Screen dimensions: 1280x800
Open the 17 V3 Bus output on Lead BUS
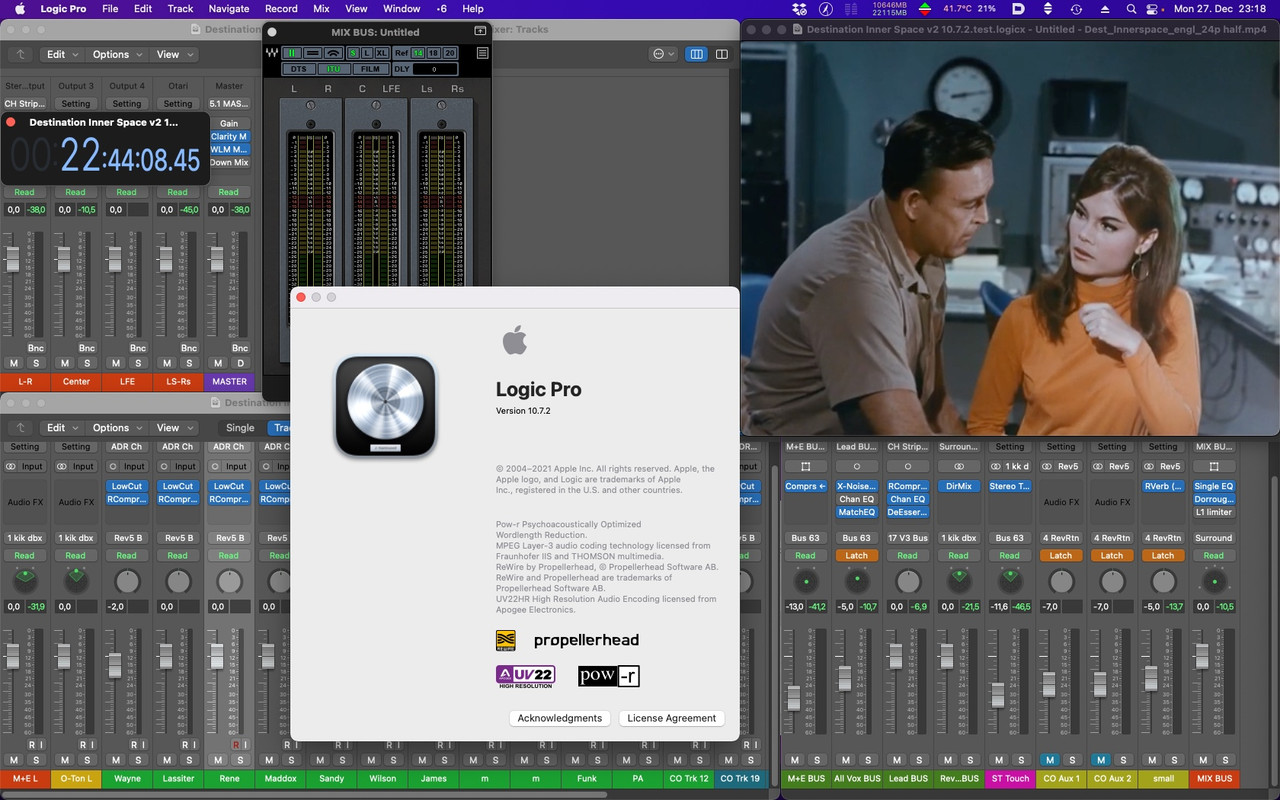[x=907, y=538]
